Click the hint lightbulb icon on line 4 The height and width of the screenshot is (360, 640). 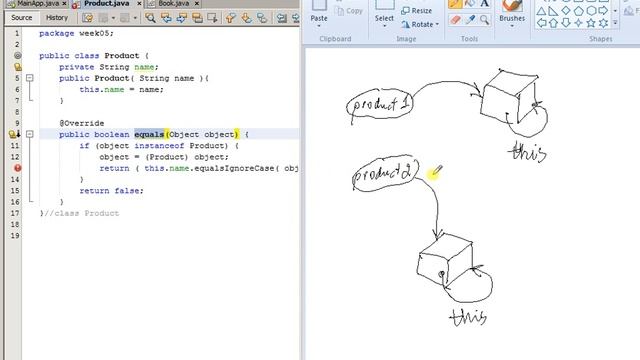point(18,67)
